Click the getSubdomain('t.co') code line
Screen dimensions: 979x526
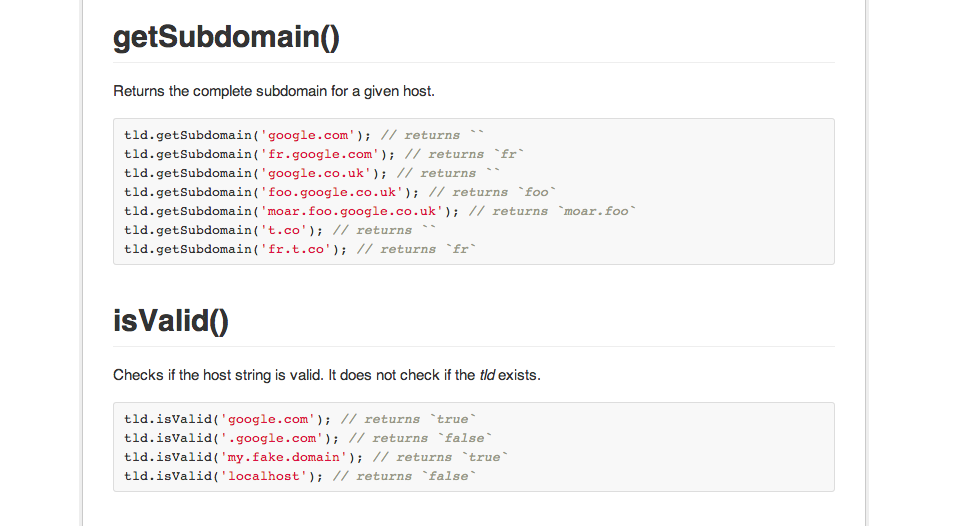(x=280, y=231)
